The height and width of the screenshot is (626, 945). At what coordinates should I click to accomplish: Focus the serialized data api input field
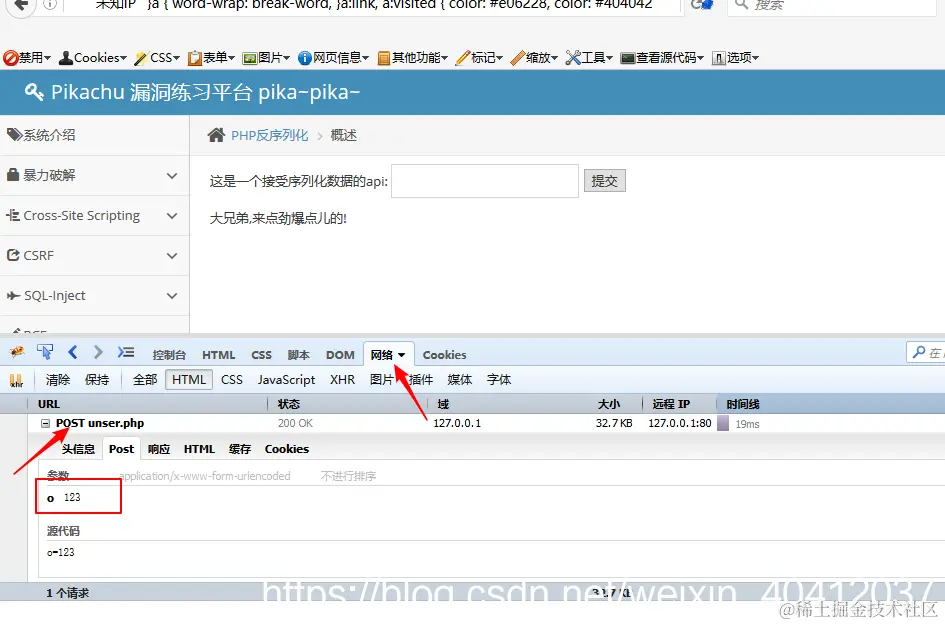tap(485, 181)
